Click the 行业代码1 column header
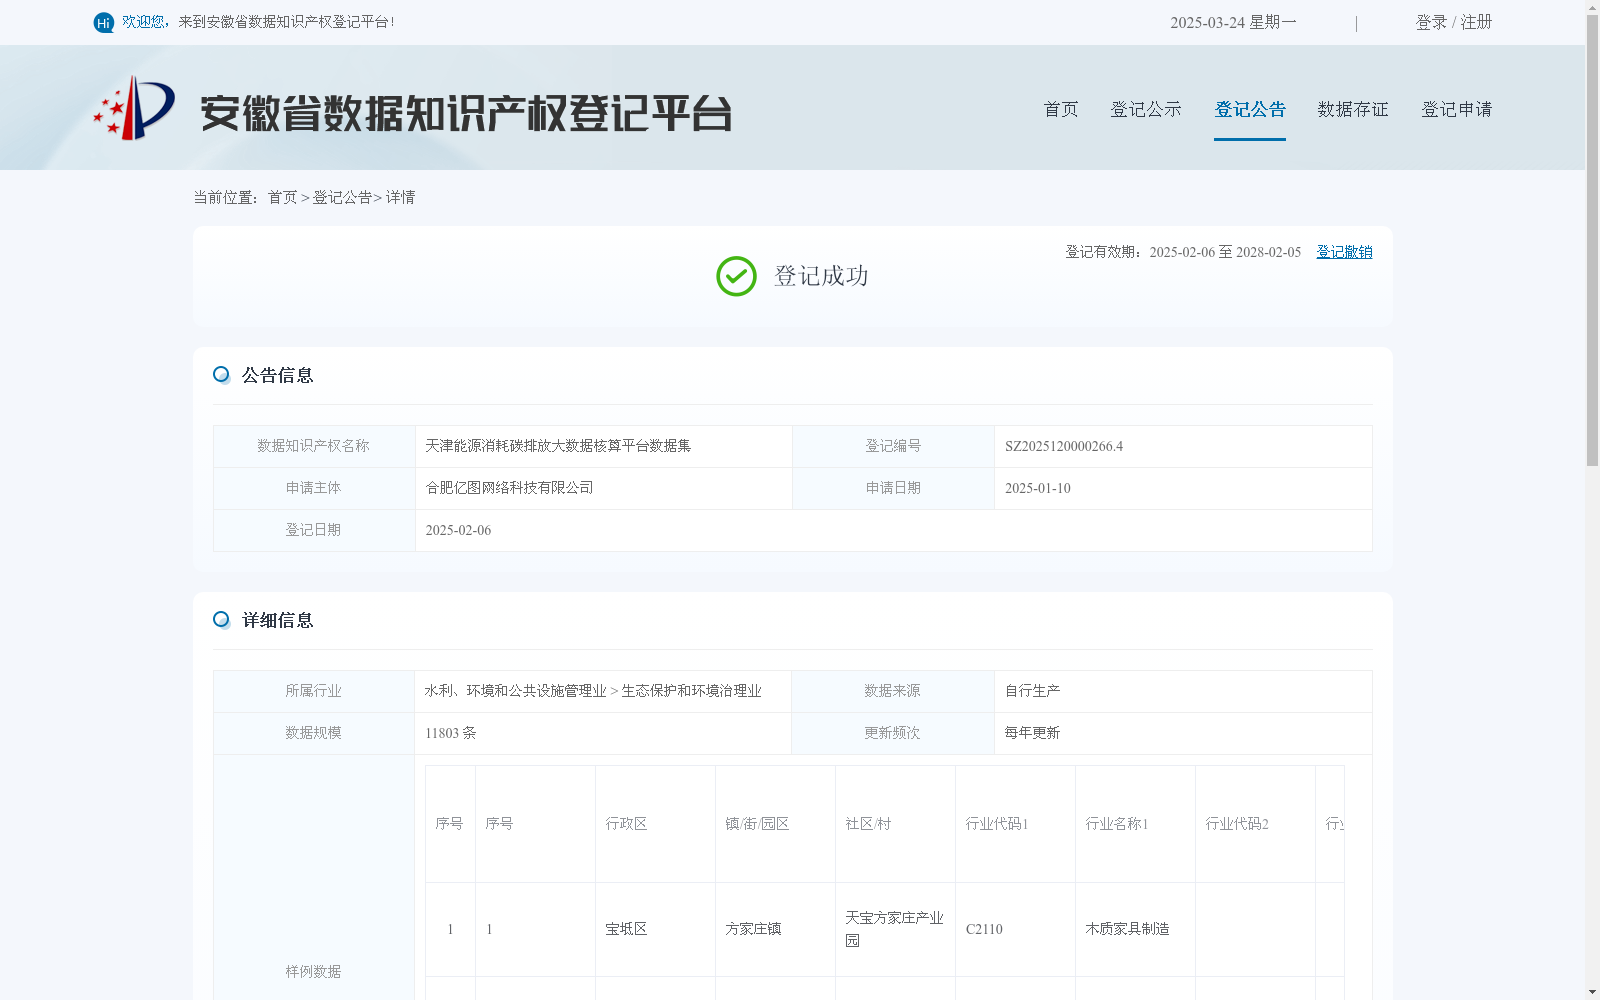Viewport: 1600px width, 1000px height. pyautogui.click(x=997, y=824)
